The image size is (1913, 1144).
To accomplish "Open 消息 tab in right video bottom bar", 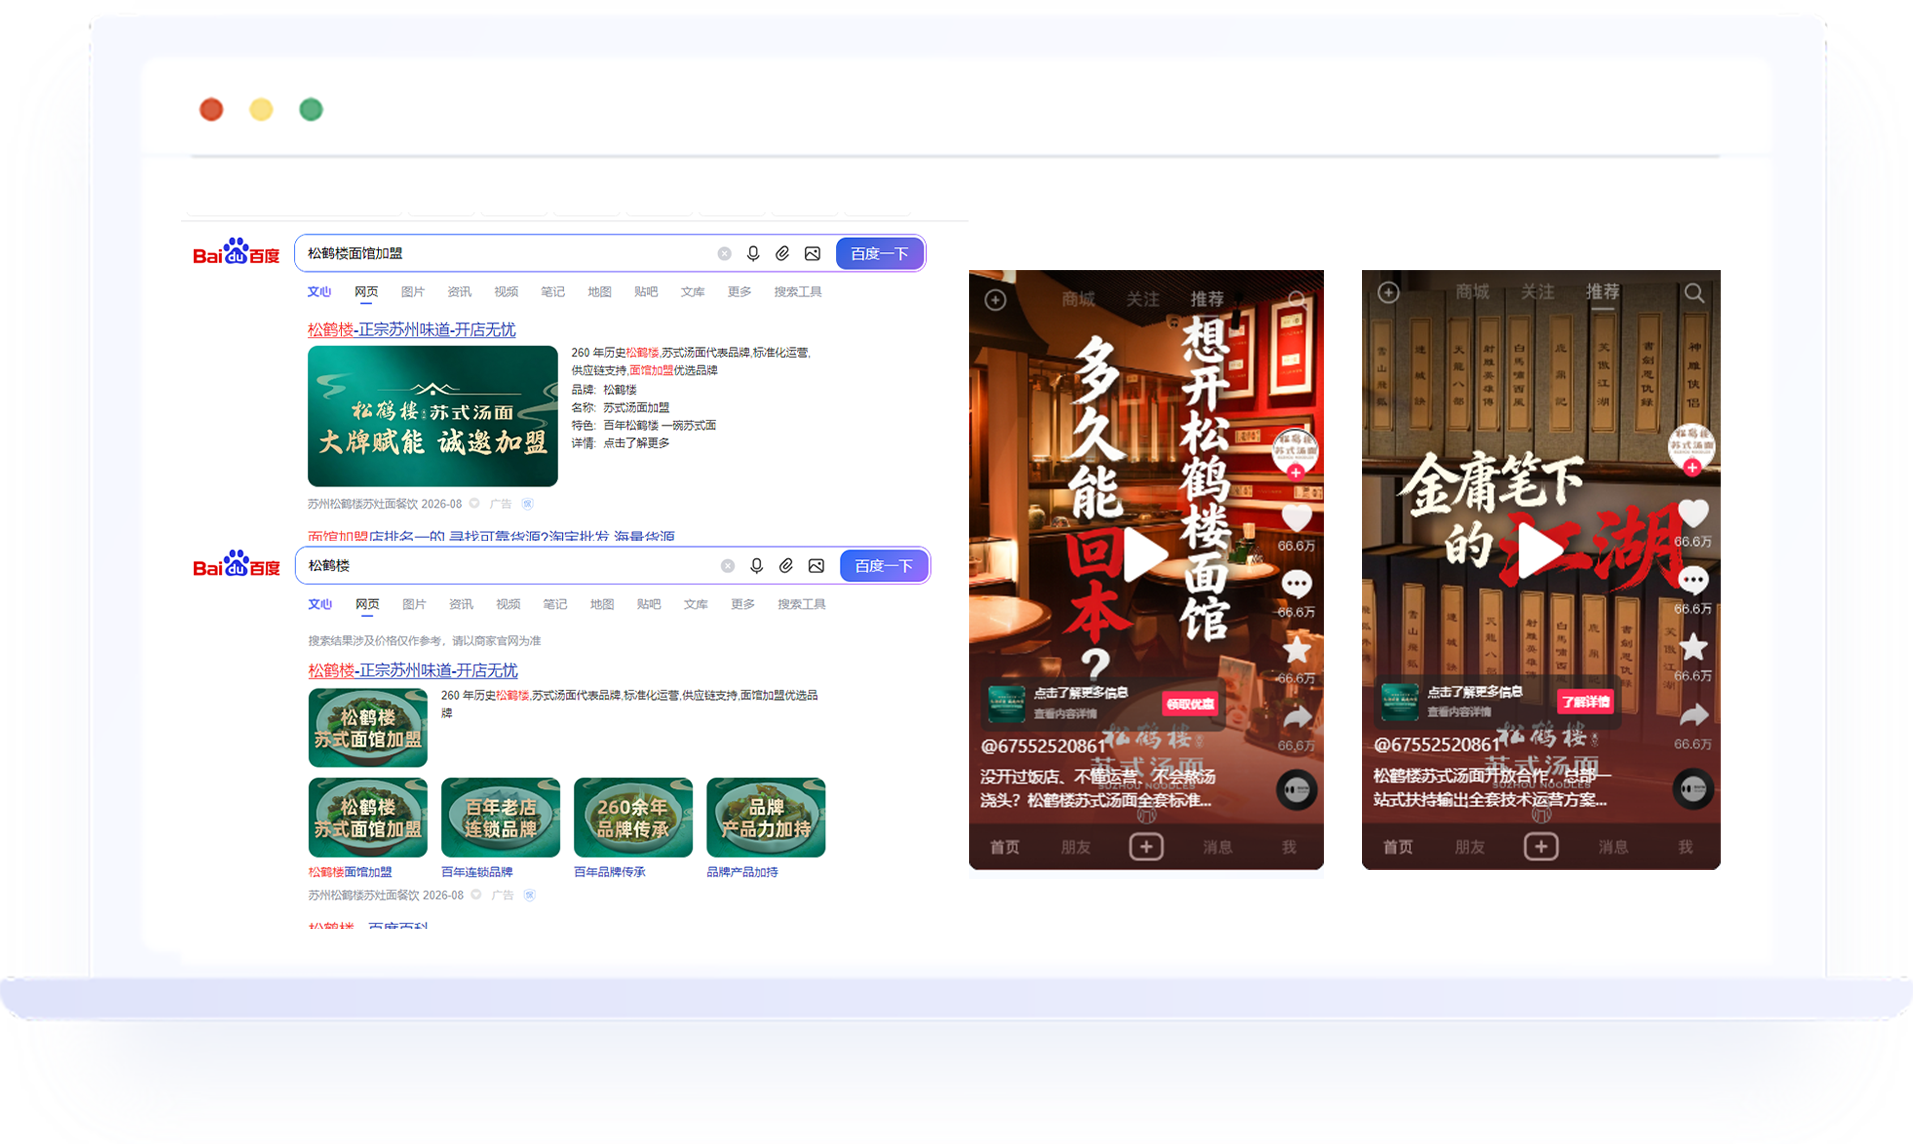I will [1613, 848].
